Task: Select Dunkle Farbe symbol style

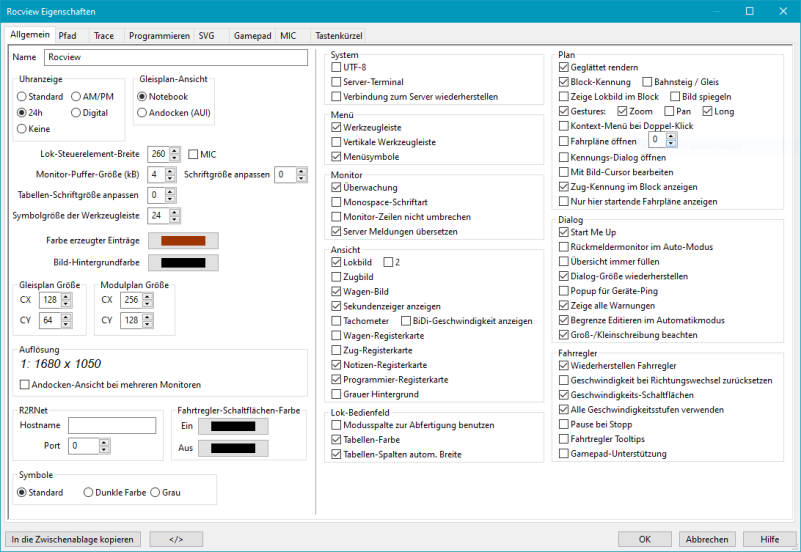Action: [x=89, y=492]
